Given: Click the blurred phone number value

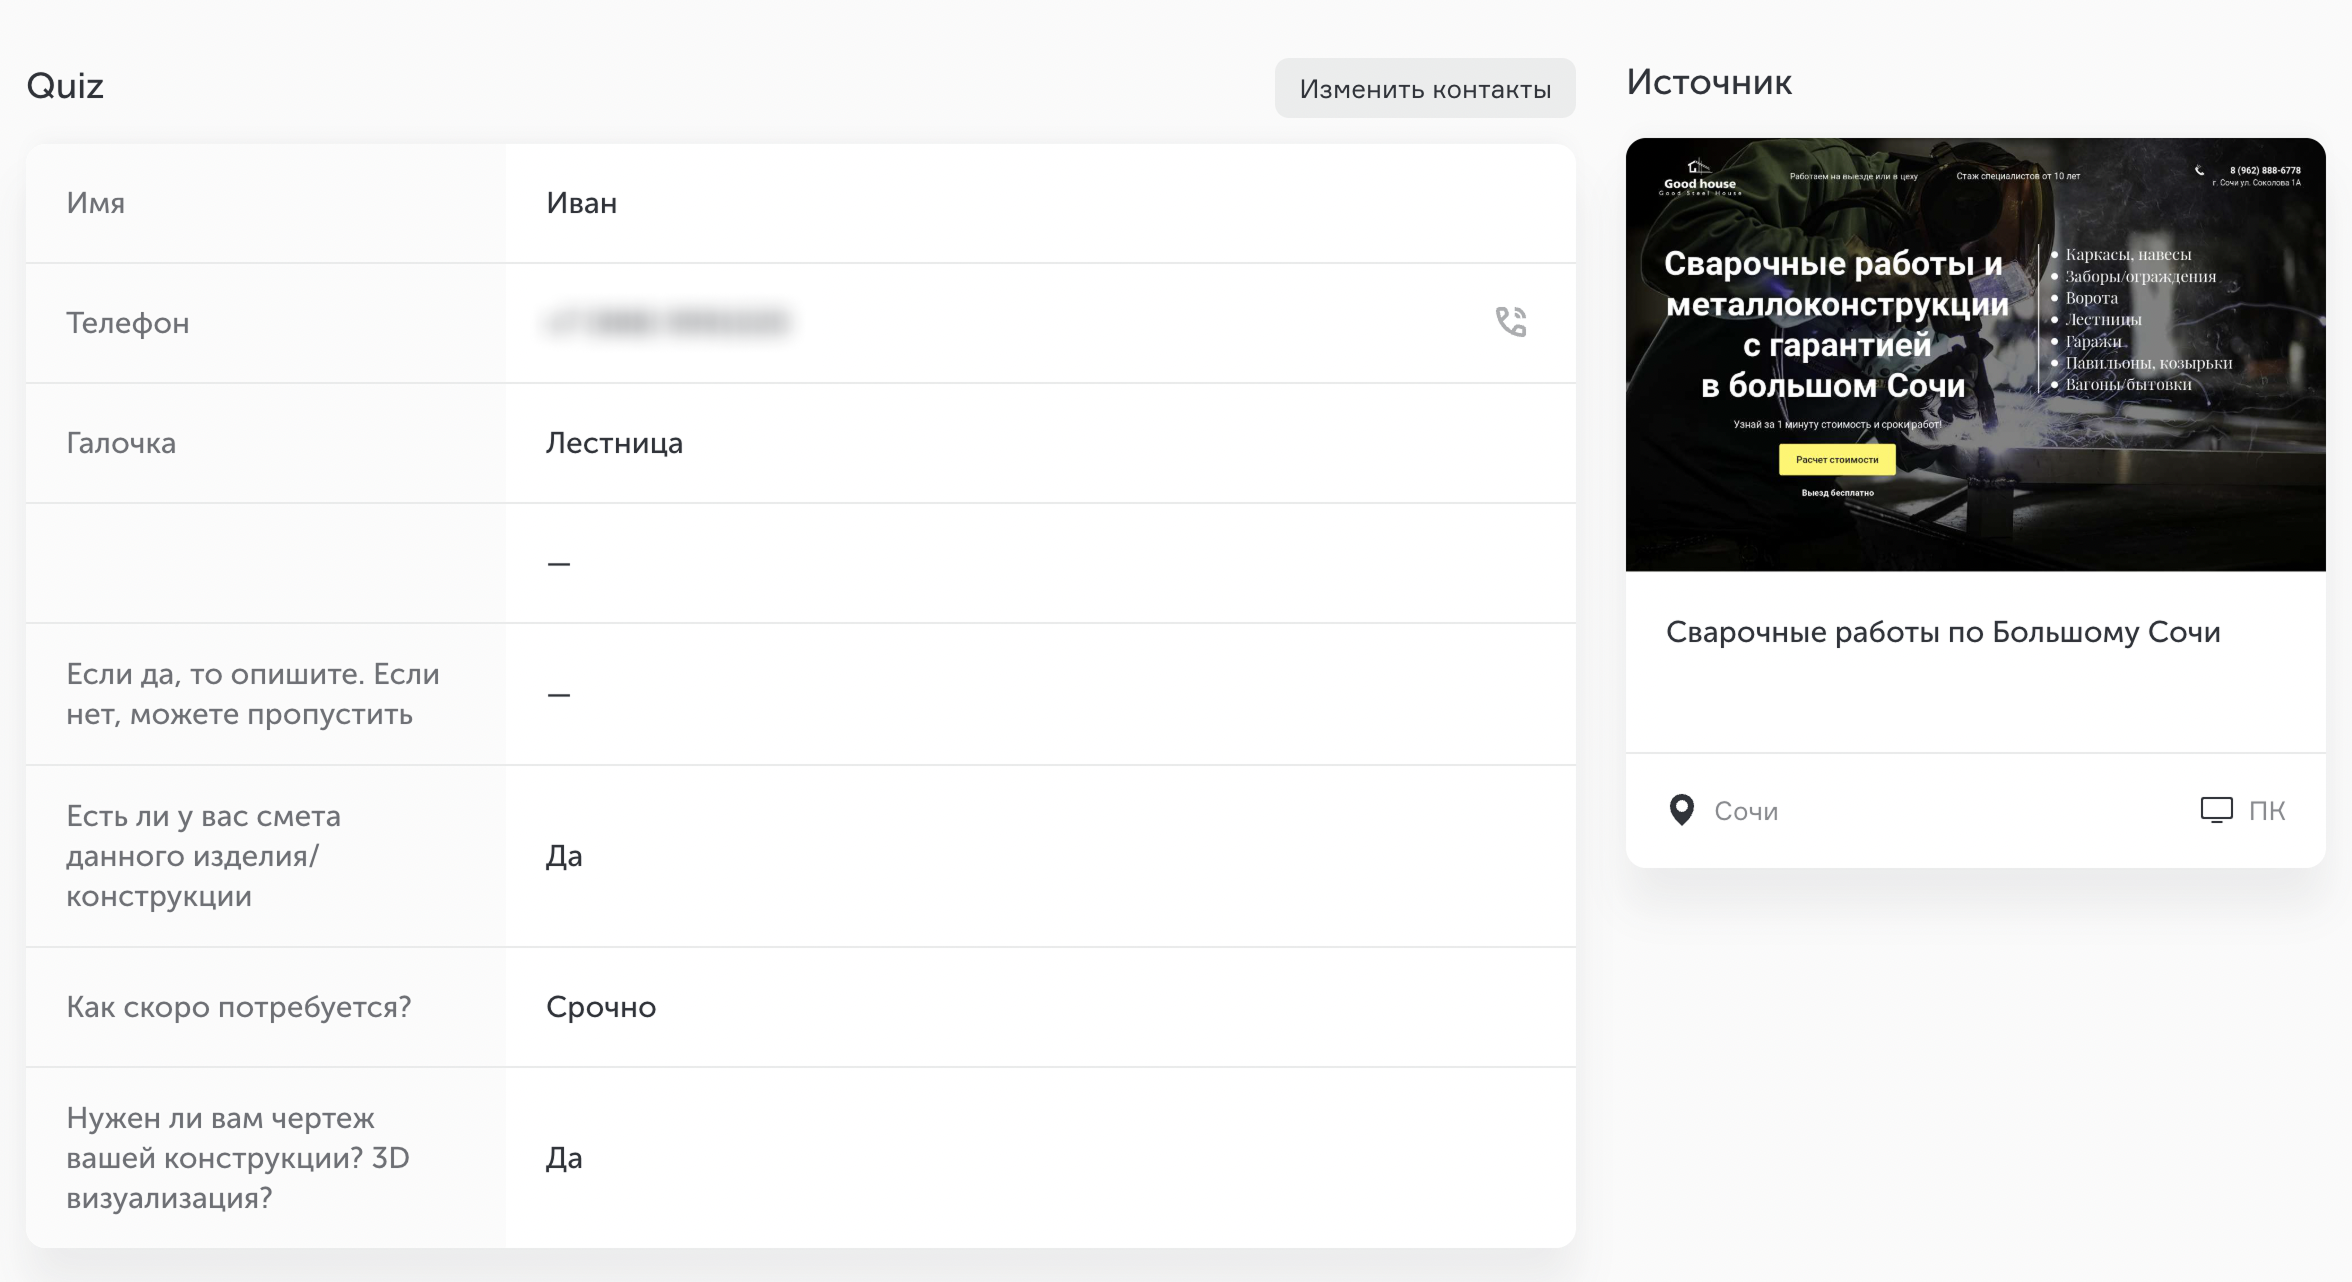Looking at the screenshot, I should (x=667, y=322).
